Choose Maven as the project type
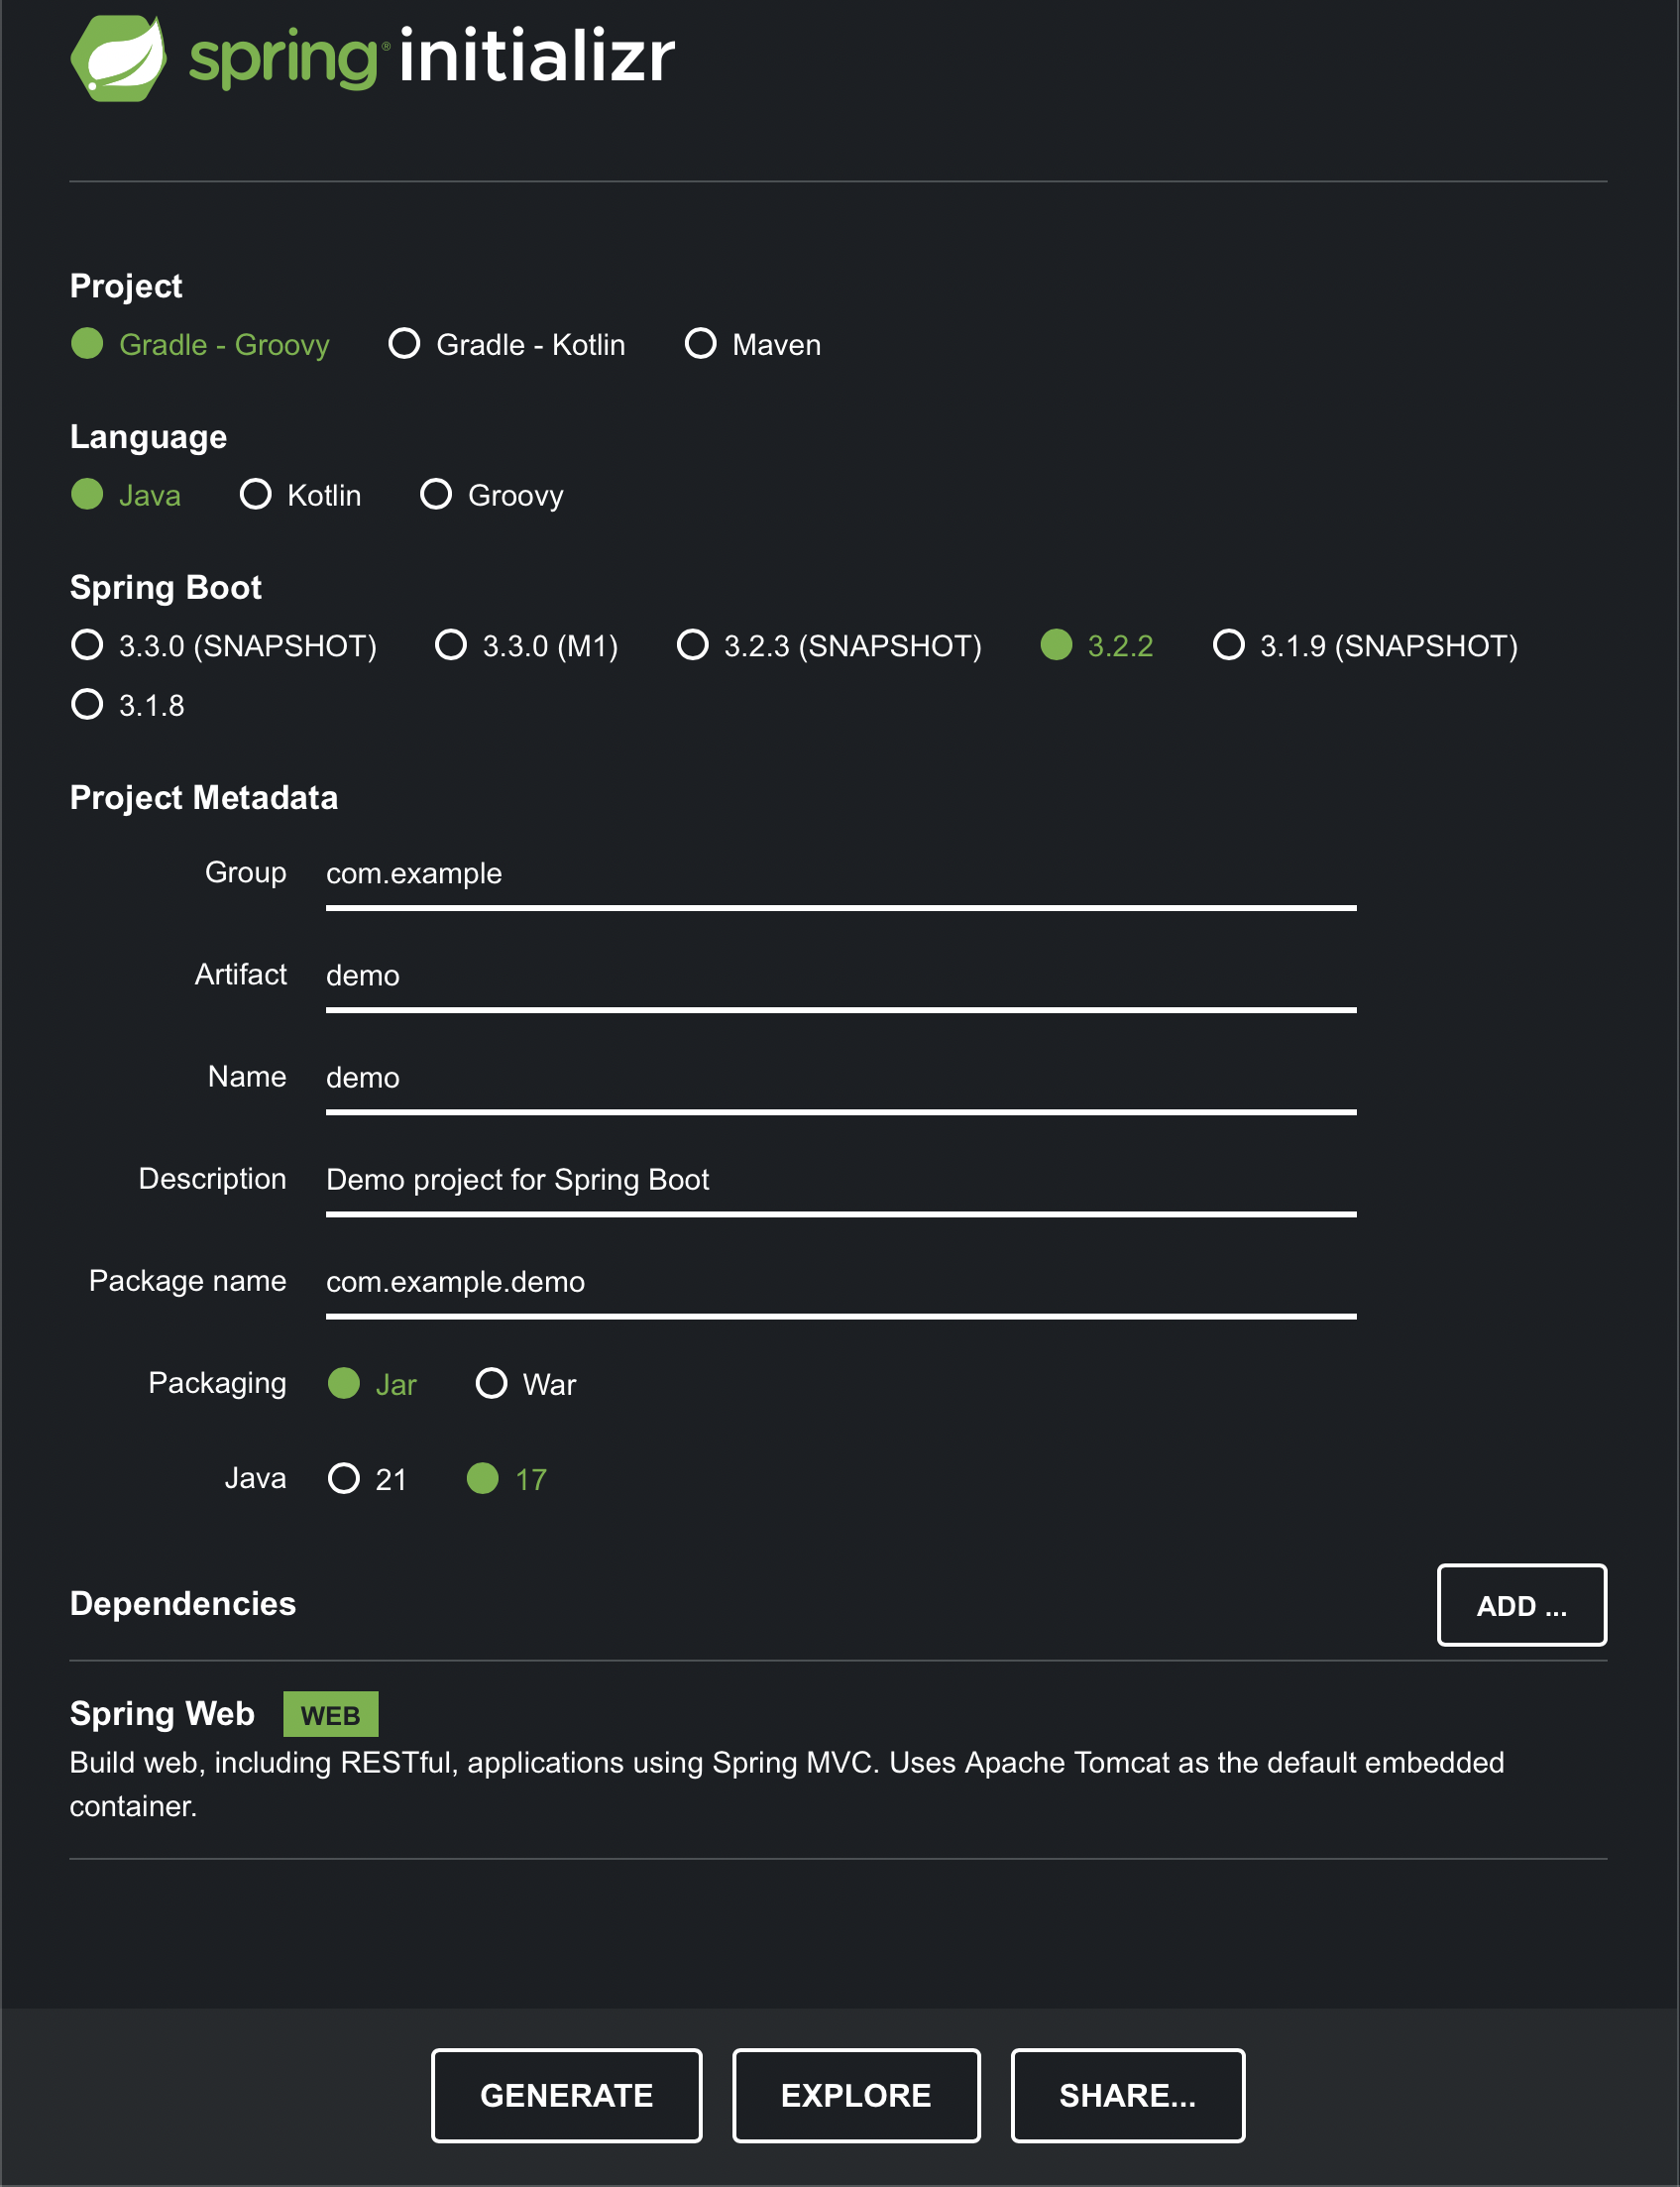This screenshot has height=2187, width=1680. (753, 344)
